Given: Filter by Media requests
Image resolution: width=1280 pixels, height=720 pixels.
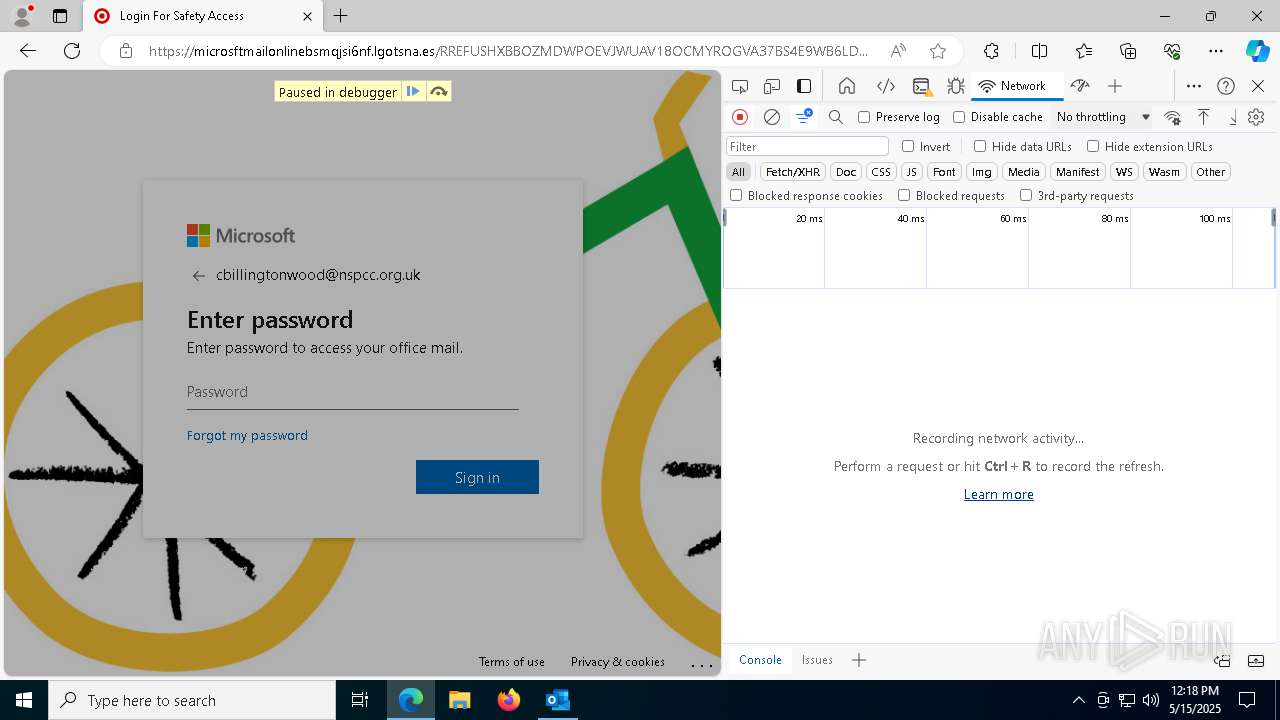Looking at the screenshot, I should 1023,172.
